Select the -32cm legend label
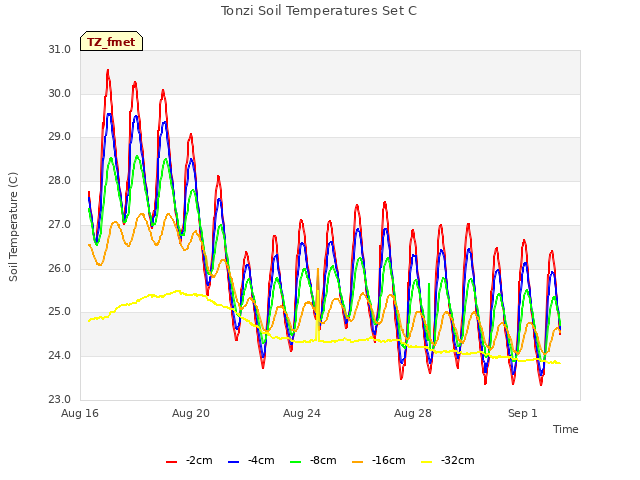Screen dimensions: 640x480 tap(458, 460)
